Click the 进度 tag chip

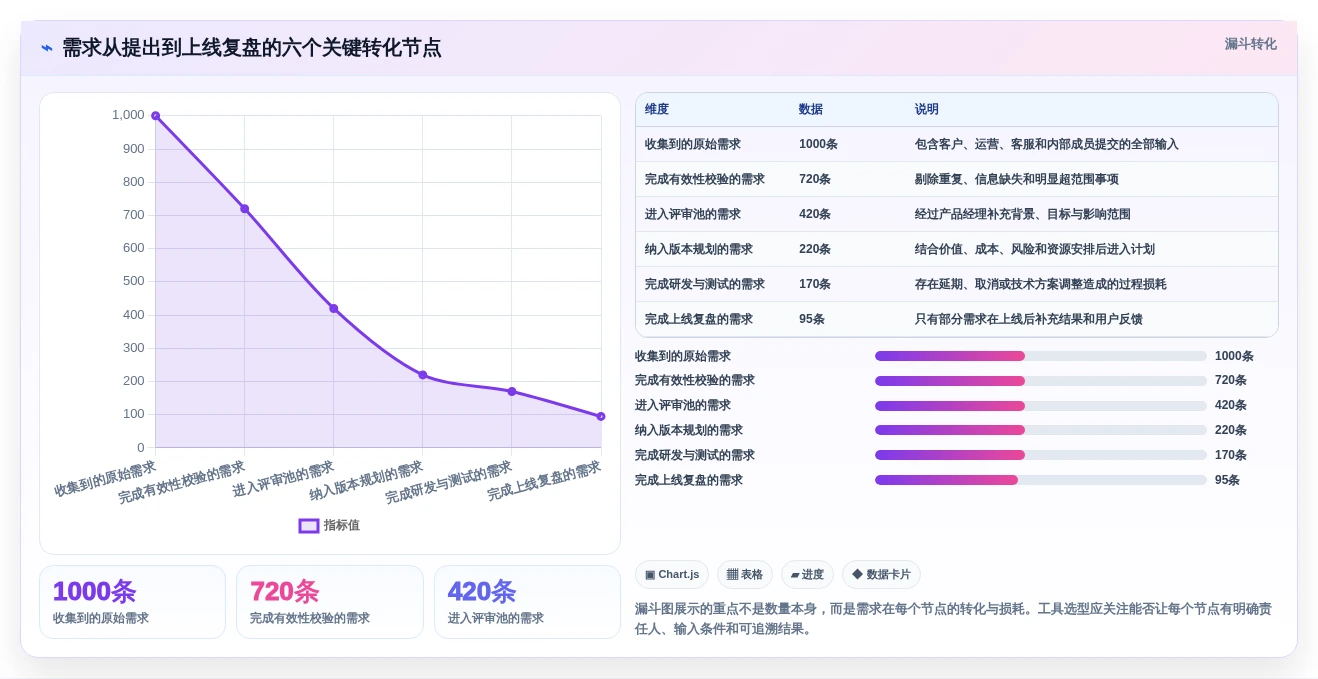tap(807, 574)
